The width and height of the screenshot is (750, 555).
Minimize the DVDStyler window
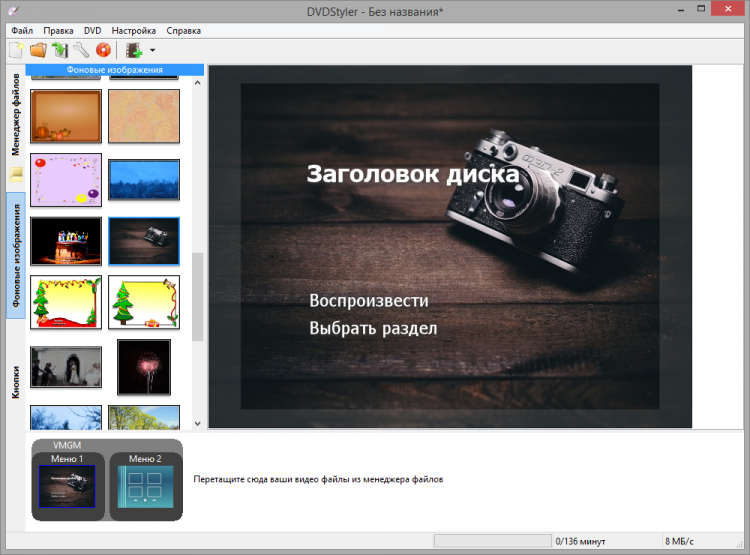click(681, 9)
